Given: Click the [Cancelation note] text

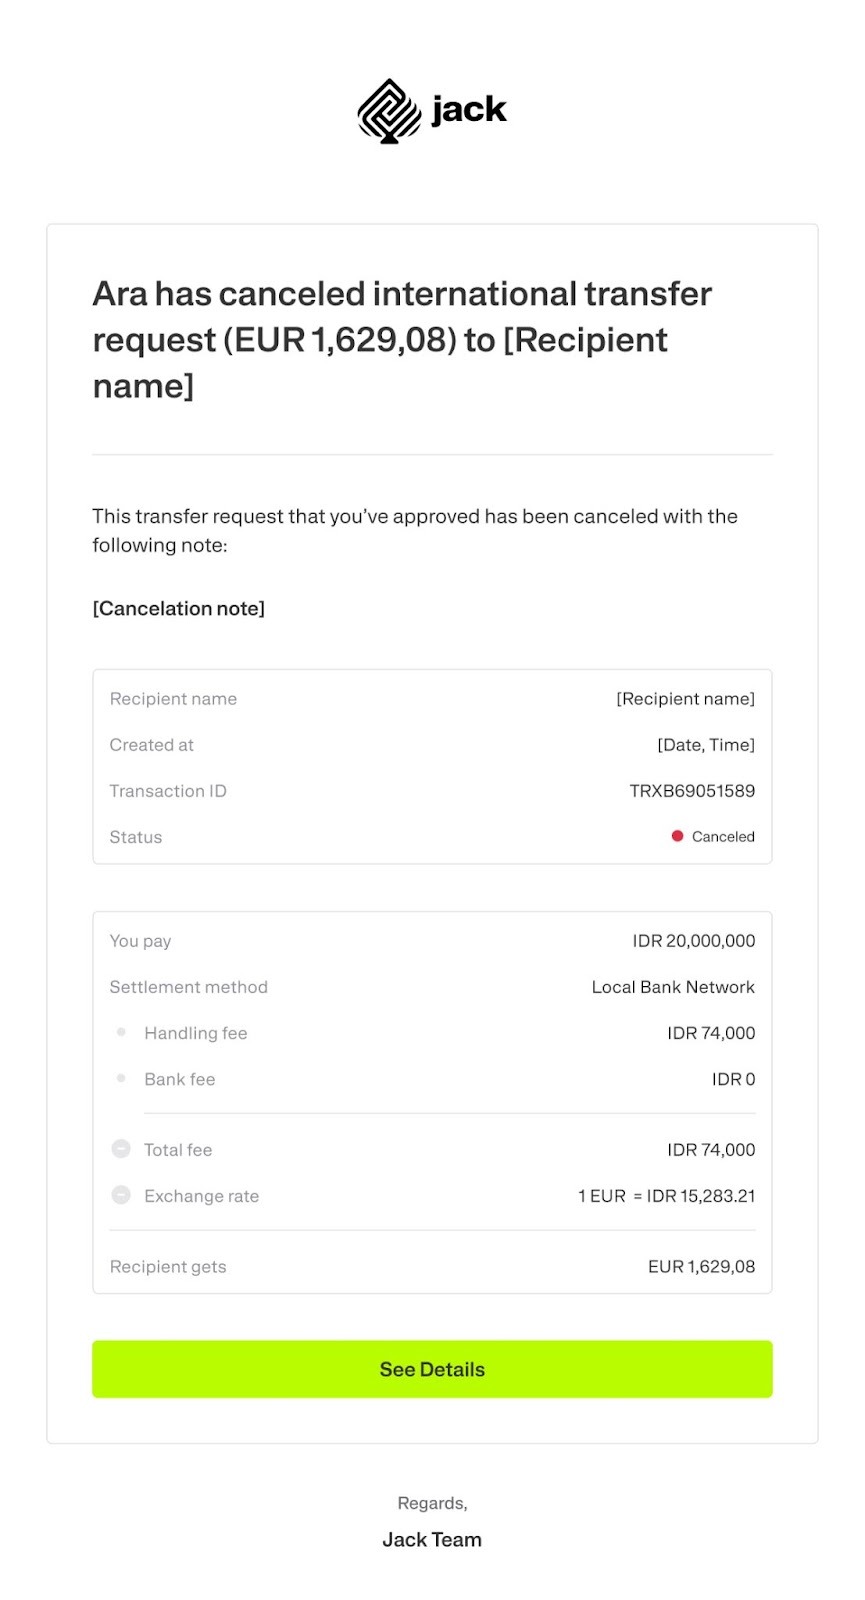Looking at the screenshot, I should point(179,608).
